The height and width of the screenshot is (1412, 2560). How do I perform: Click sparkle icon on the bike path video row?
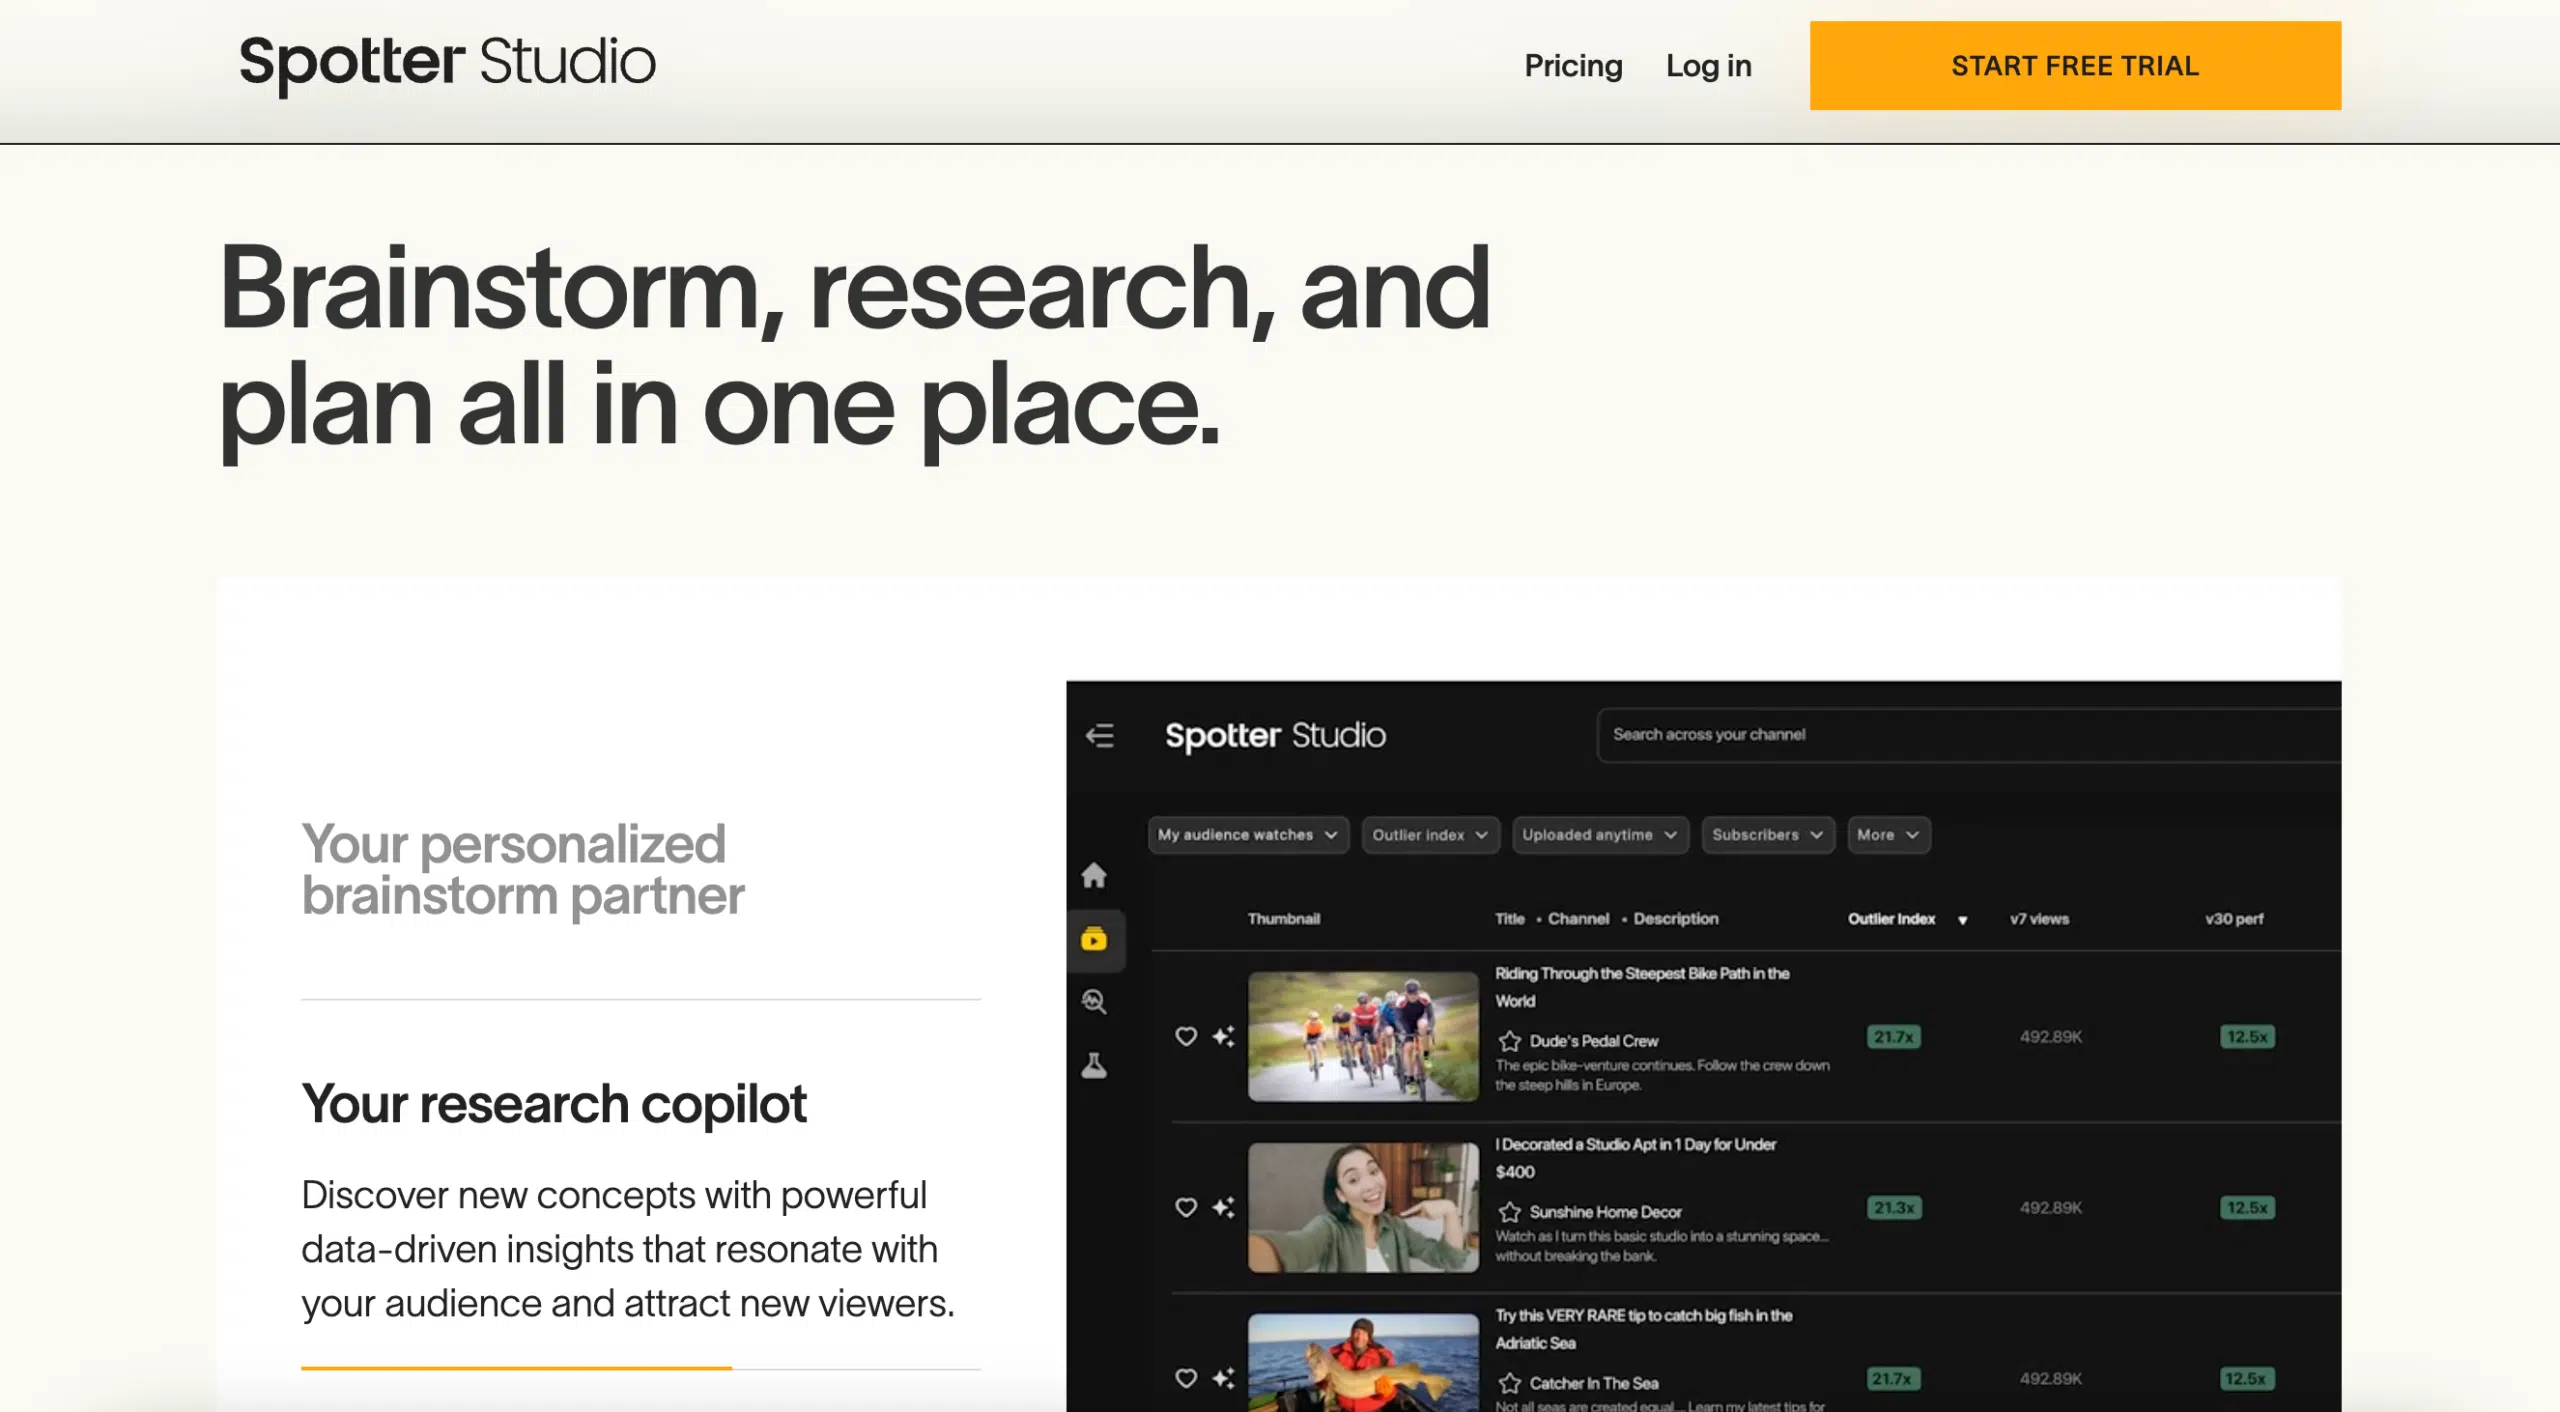(x=1224, y=1036)
